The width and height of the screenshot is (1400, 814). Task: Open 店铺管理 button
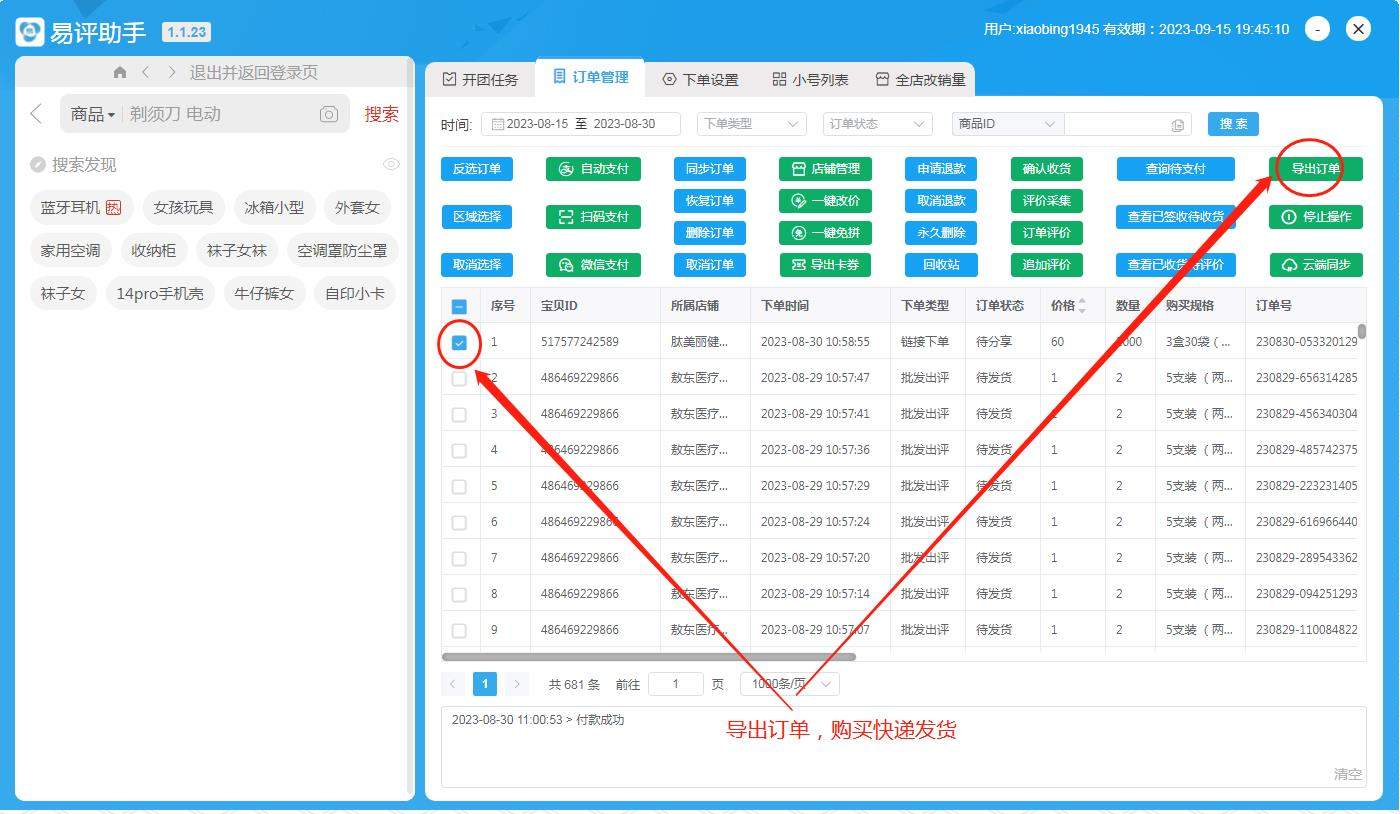click(825, 169)
